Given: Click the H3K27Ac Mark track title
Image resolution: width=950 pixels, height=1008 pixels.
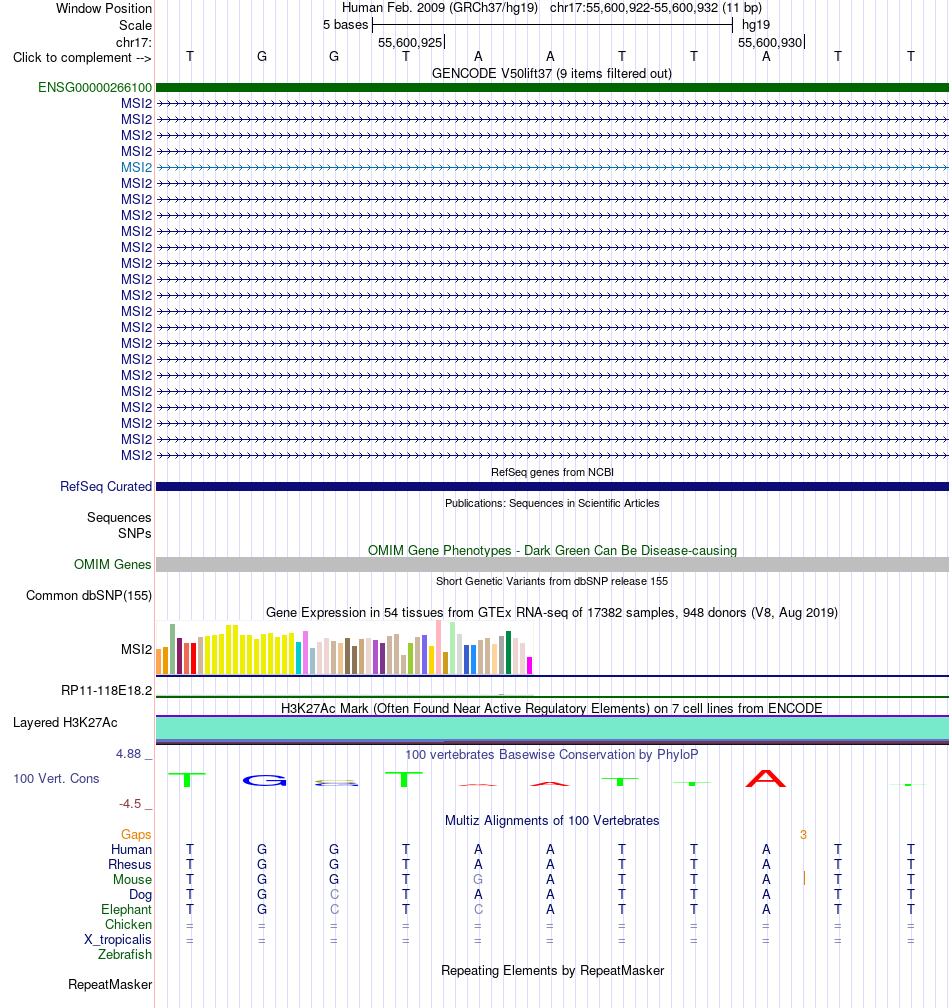Looking at the screenshot, I should tap(551, 708).
